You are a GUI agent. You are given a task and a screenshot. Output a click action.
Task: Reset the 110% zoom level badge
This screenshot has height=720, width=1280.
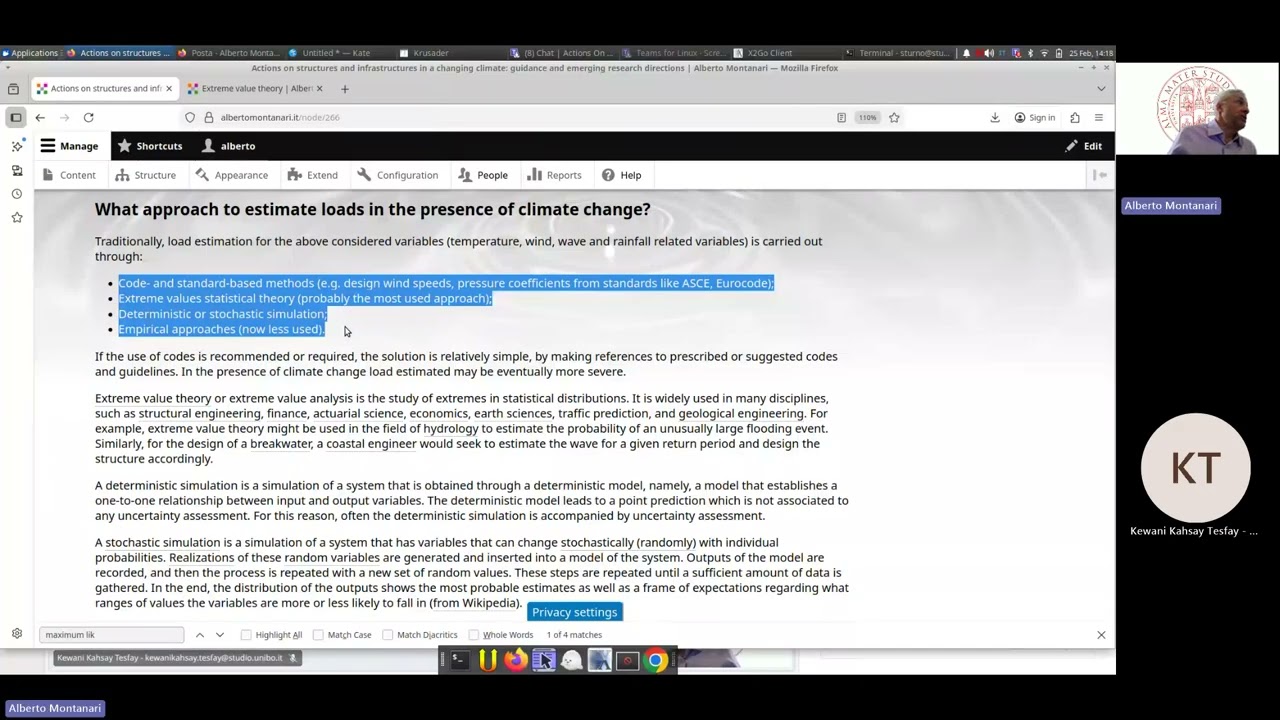tap(867, 118)
